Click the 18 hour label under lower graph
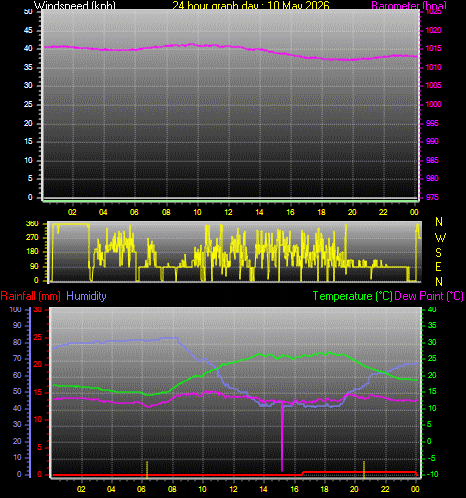The height and width of the screenshot is (498, 466). (x=324, y=489)
